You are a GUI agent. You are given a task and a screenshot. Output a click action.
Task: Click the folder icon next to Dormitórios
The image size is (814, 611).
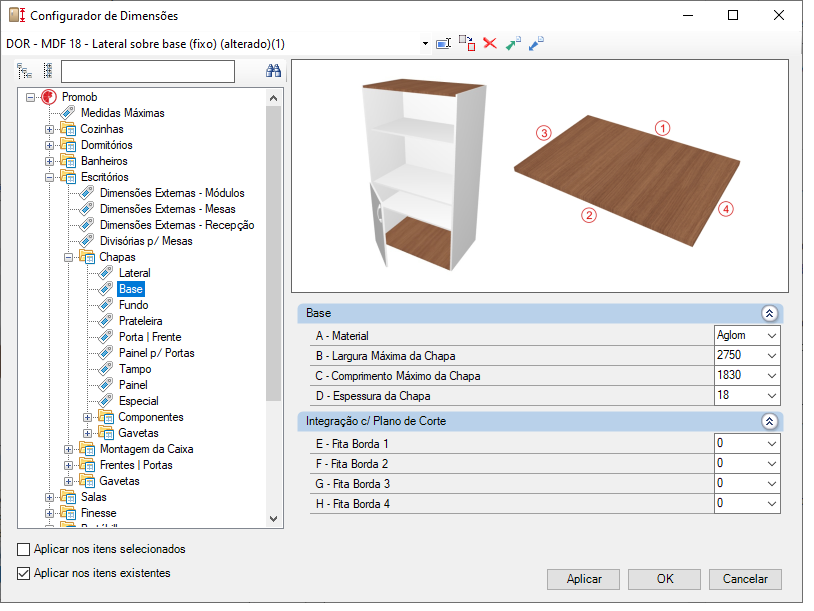[68, 145]
